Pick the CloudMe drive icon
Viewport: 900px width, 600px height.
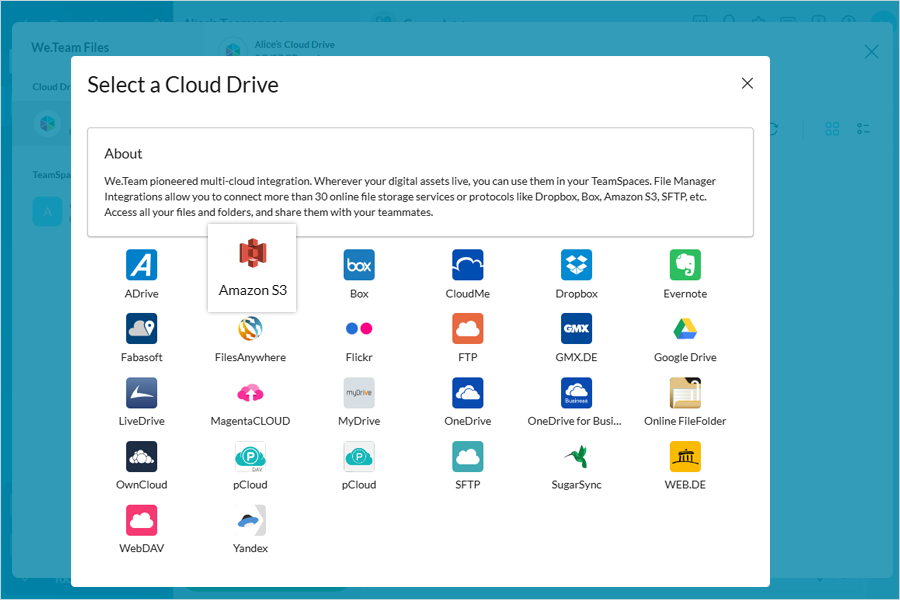pos(467,265)
